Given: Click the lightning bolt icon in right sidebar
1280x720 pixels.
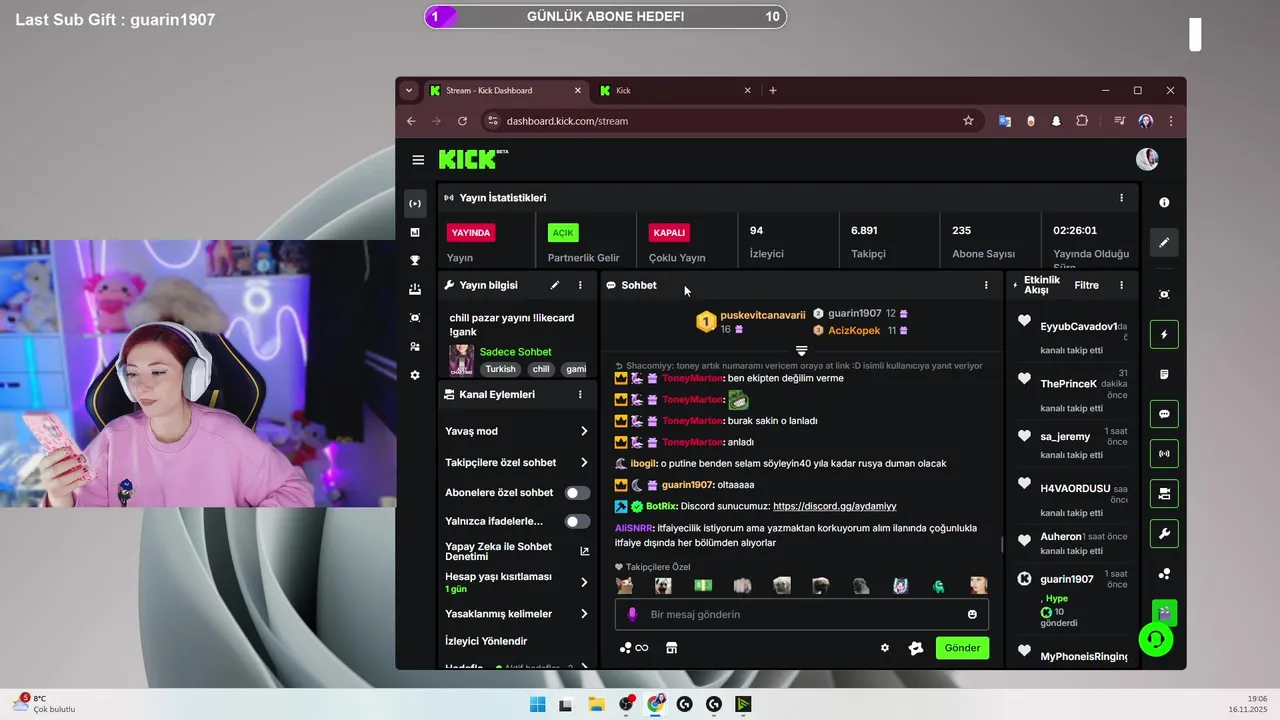Looking at the screenshot, I should (x=1164, y=334).
